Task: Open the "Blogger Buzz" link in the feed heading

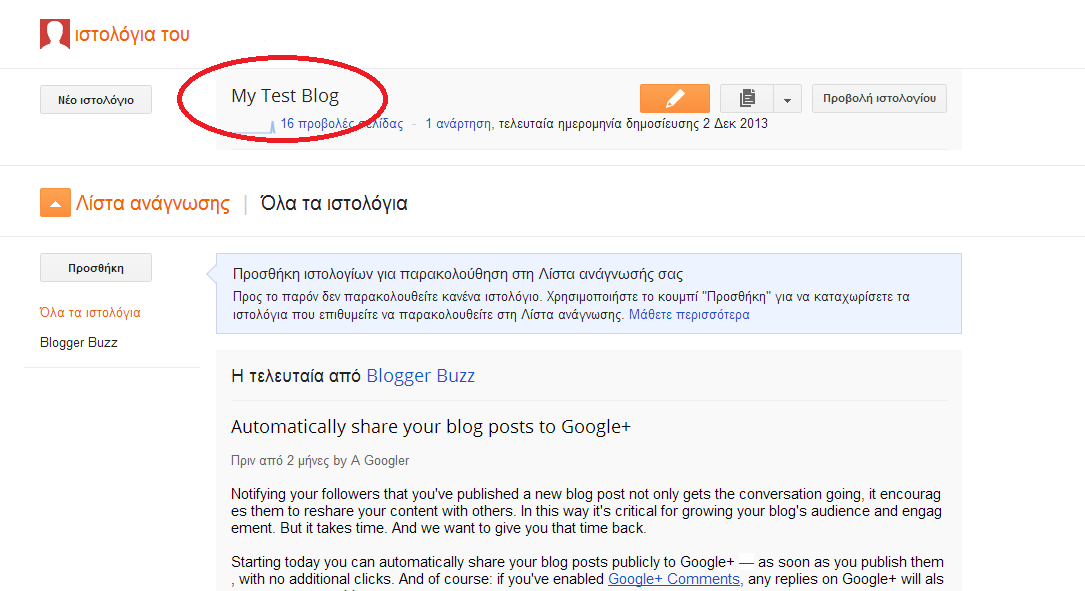Action: (420, 376)
